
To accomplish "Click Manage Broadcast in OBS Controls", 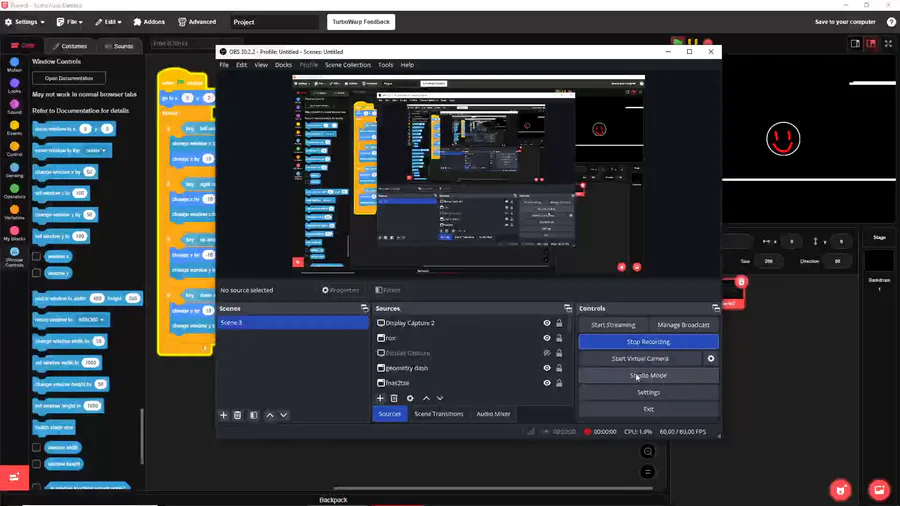I will click(683, 325).
